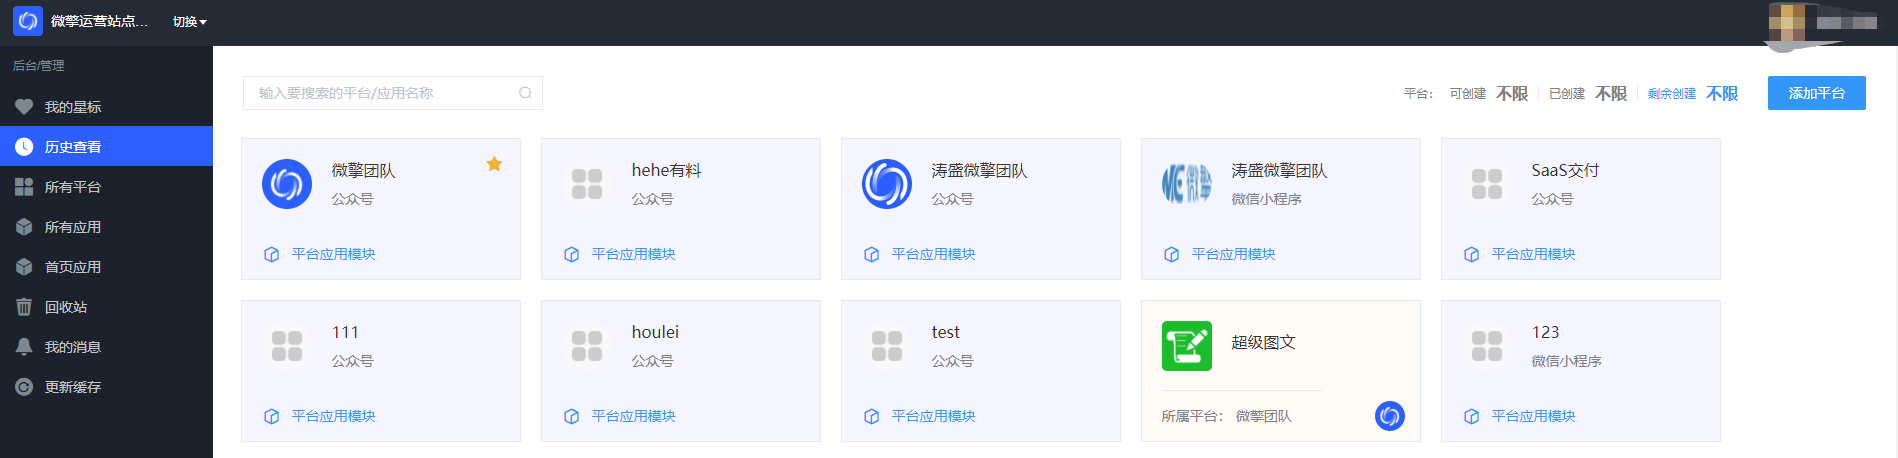Click the green 超级图文 app icon

[1187, 346]
